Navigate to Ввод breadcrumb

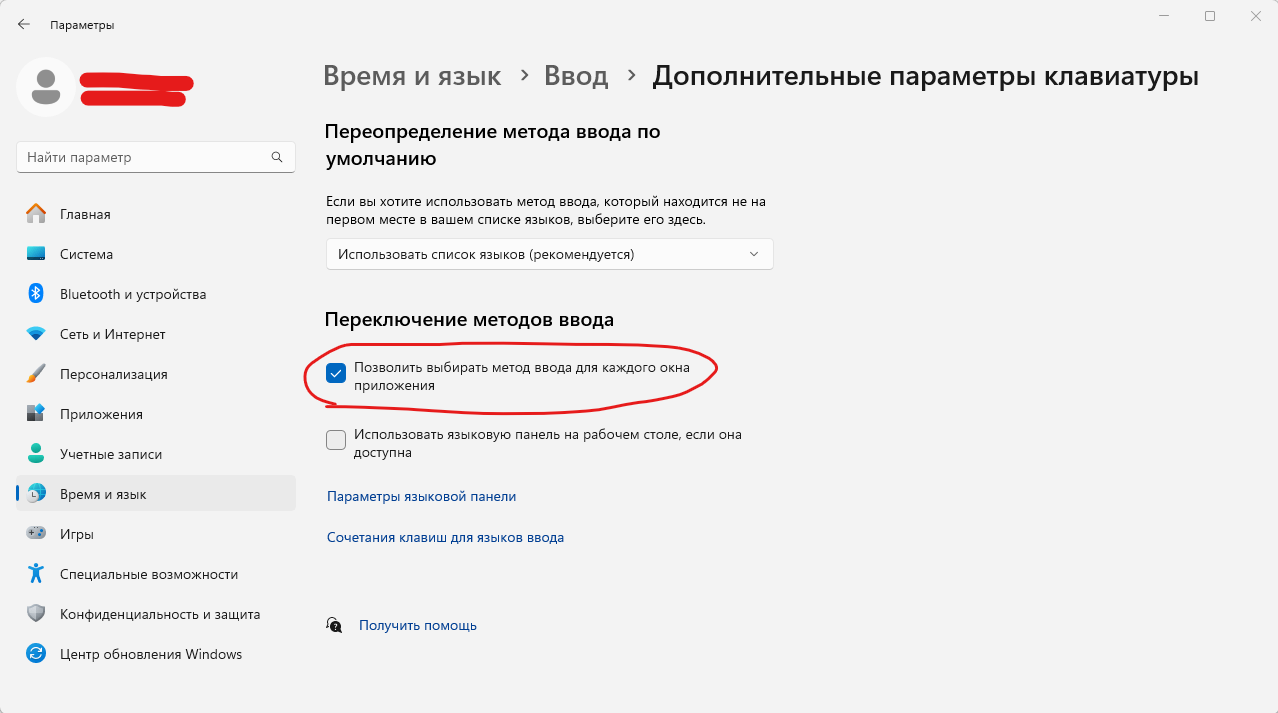coord(575,76)
